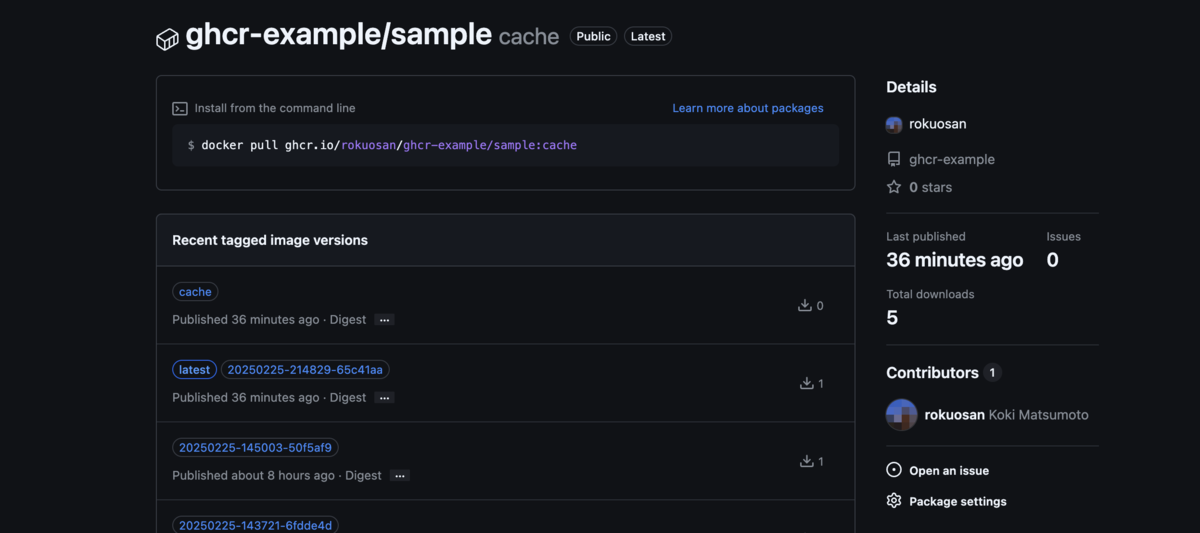Expand the Digest ellipsis in the 8 hours ago row
Image resolution: width=1200 pixels, height=533 pixels.
pyautogui.click(x=400, y=476)
